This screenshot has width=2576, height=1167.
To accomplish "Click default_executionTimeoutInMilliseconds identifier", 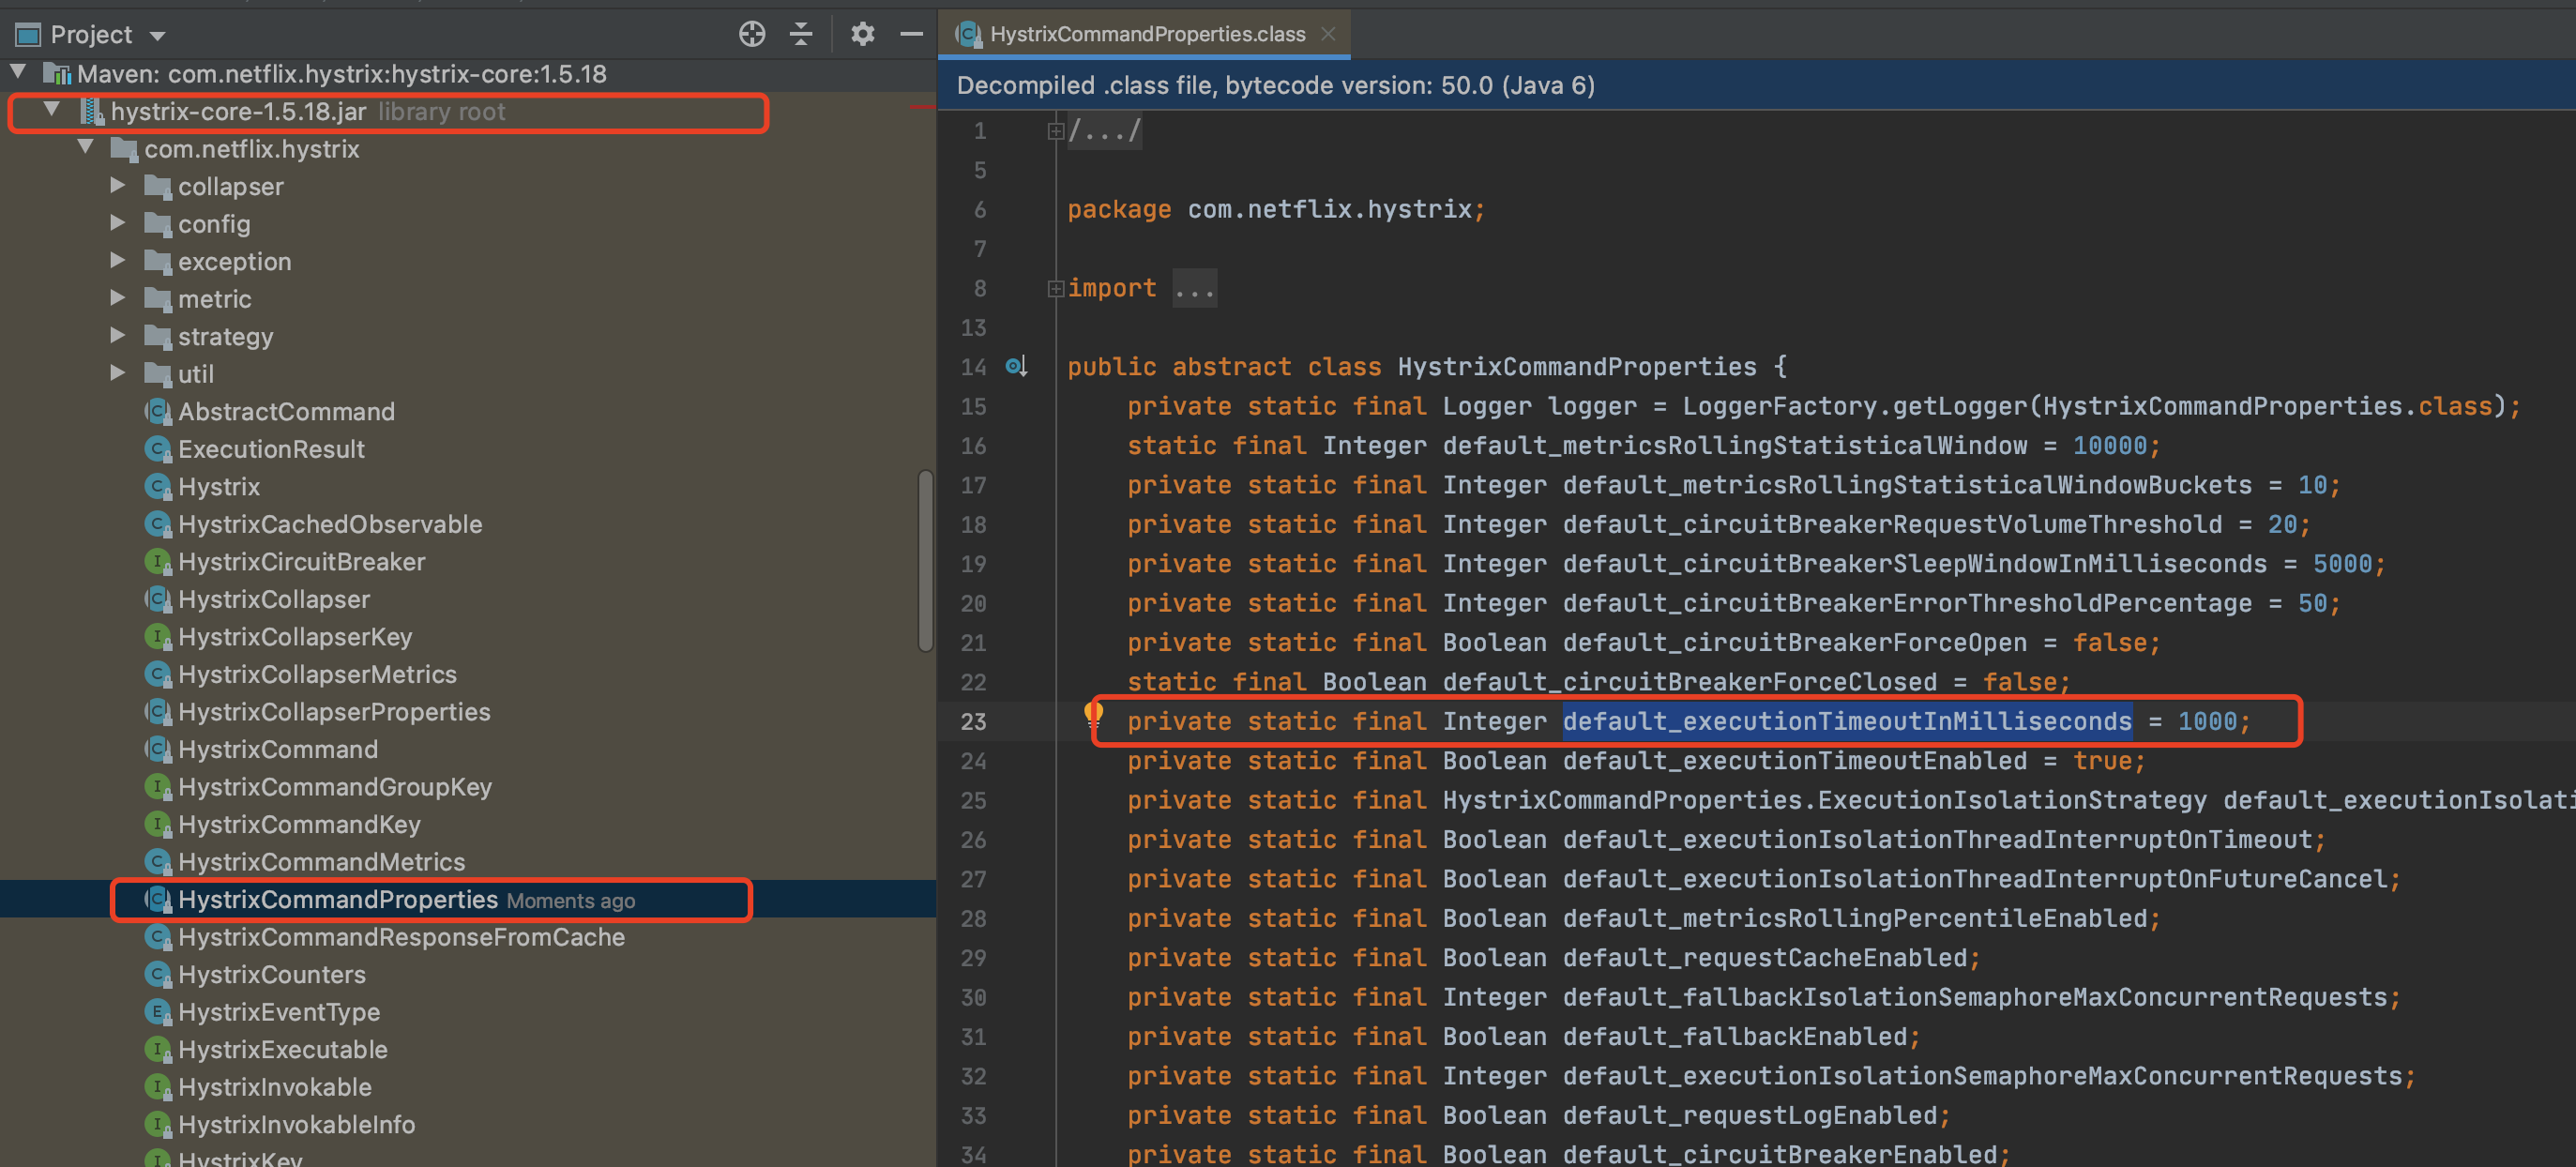I will pos(1846,721).
